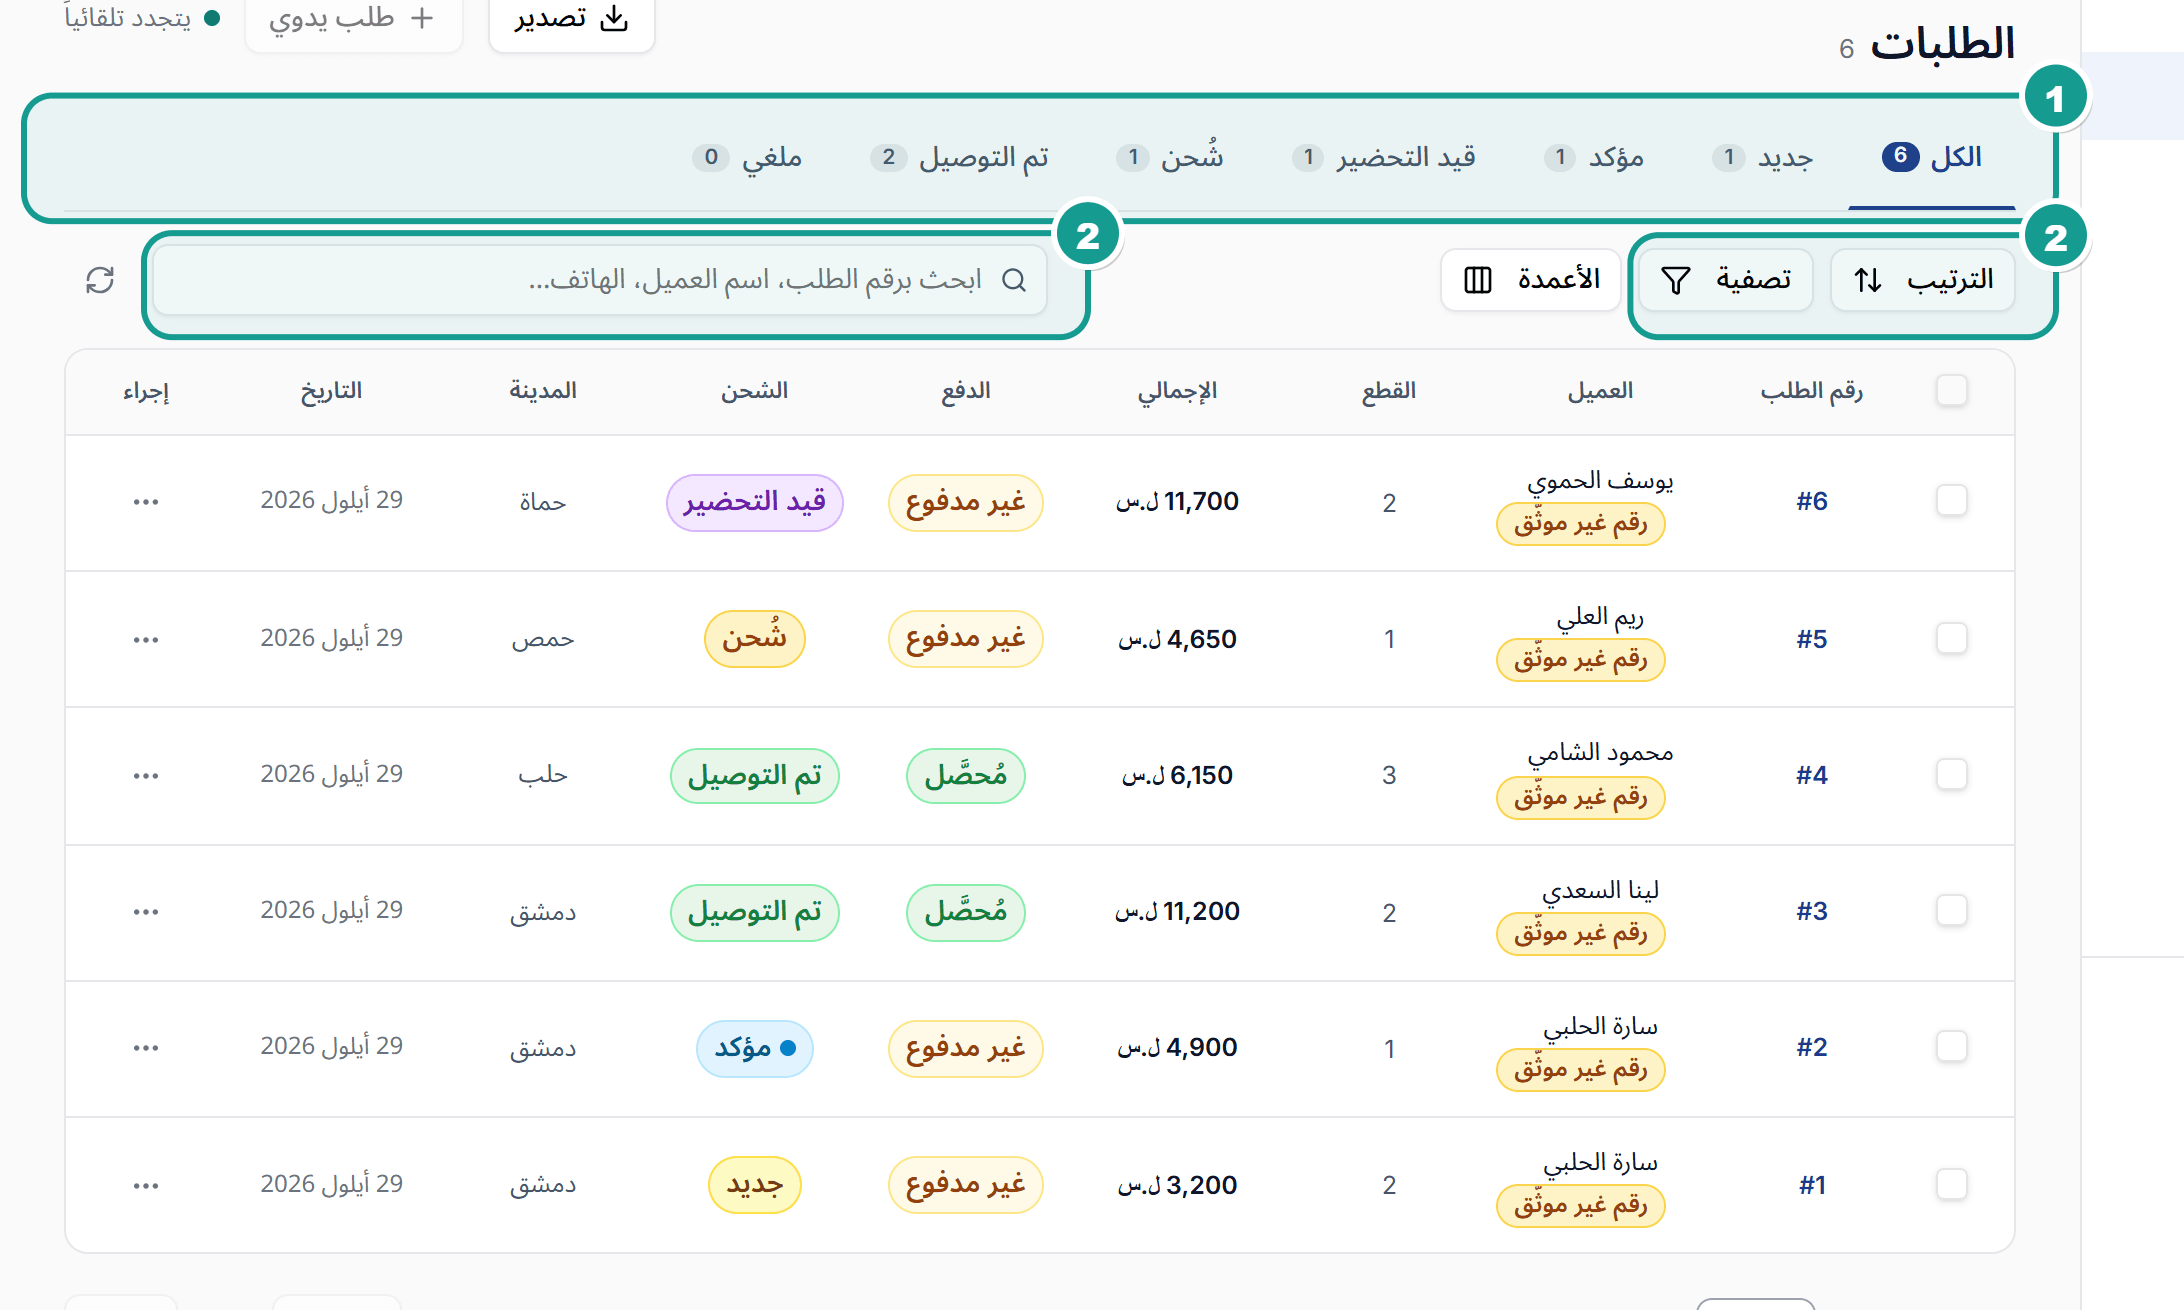Click customer name ريم العلي
This screenshot has width=2184, height=1310.
click(1600, 617)
